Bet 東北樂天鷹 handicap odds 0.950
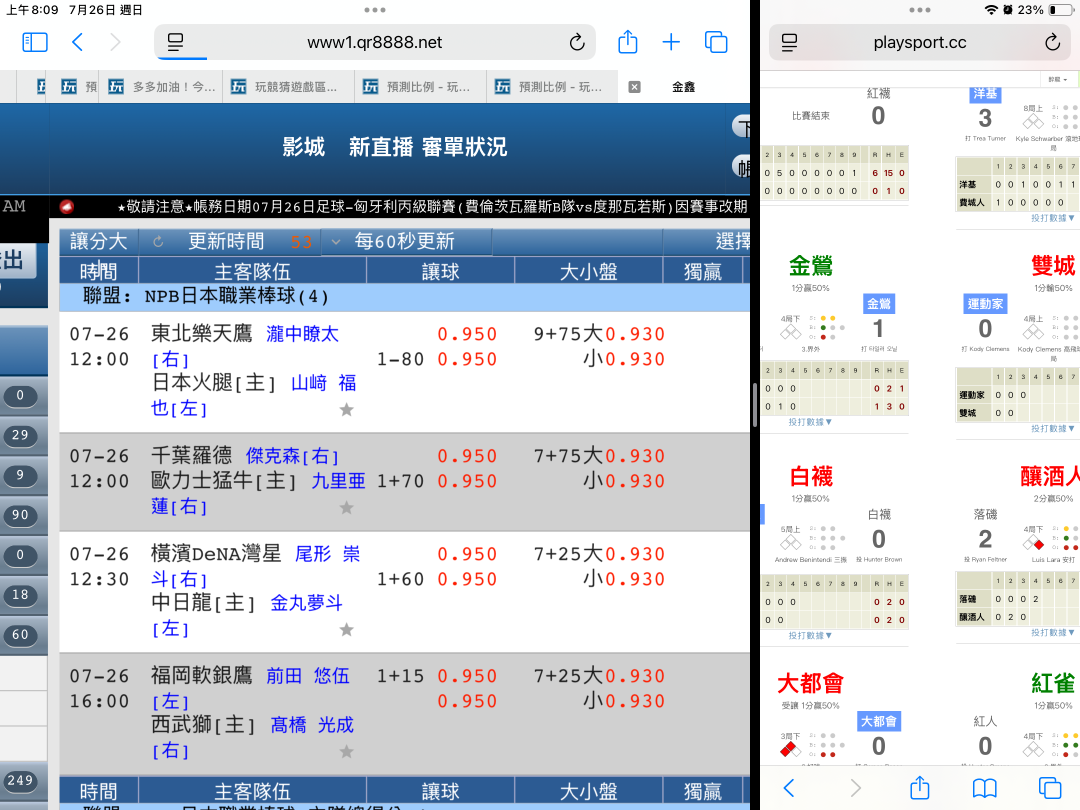 [467, 334]
